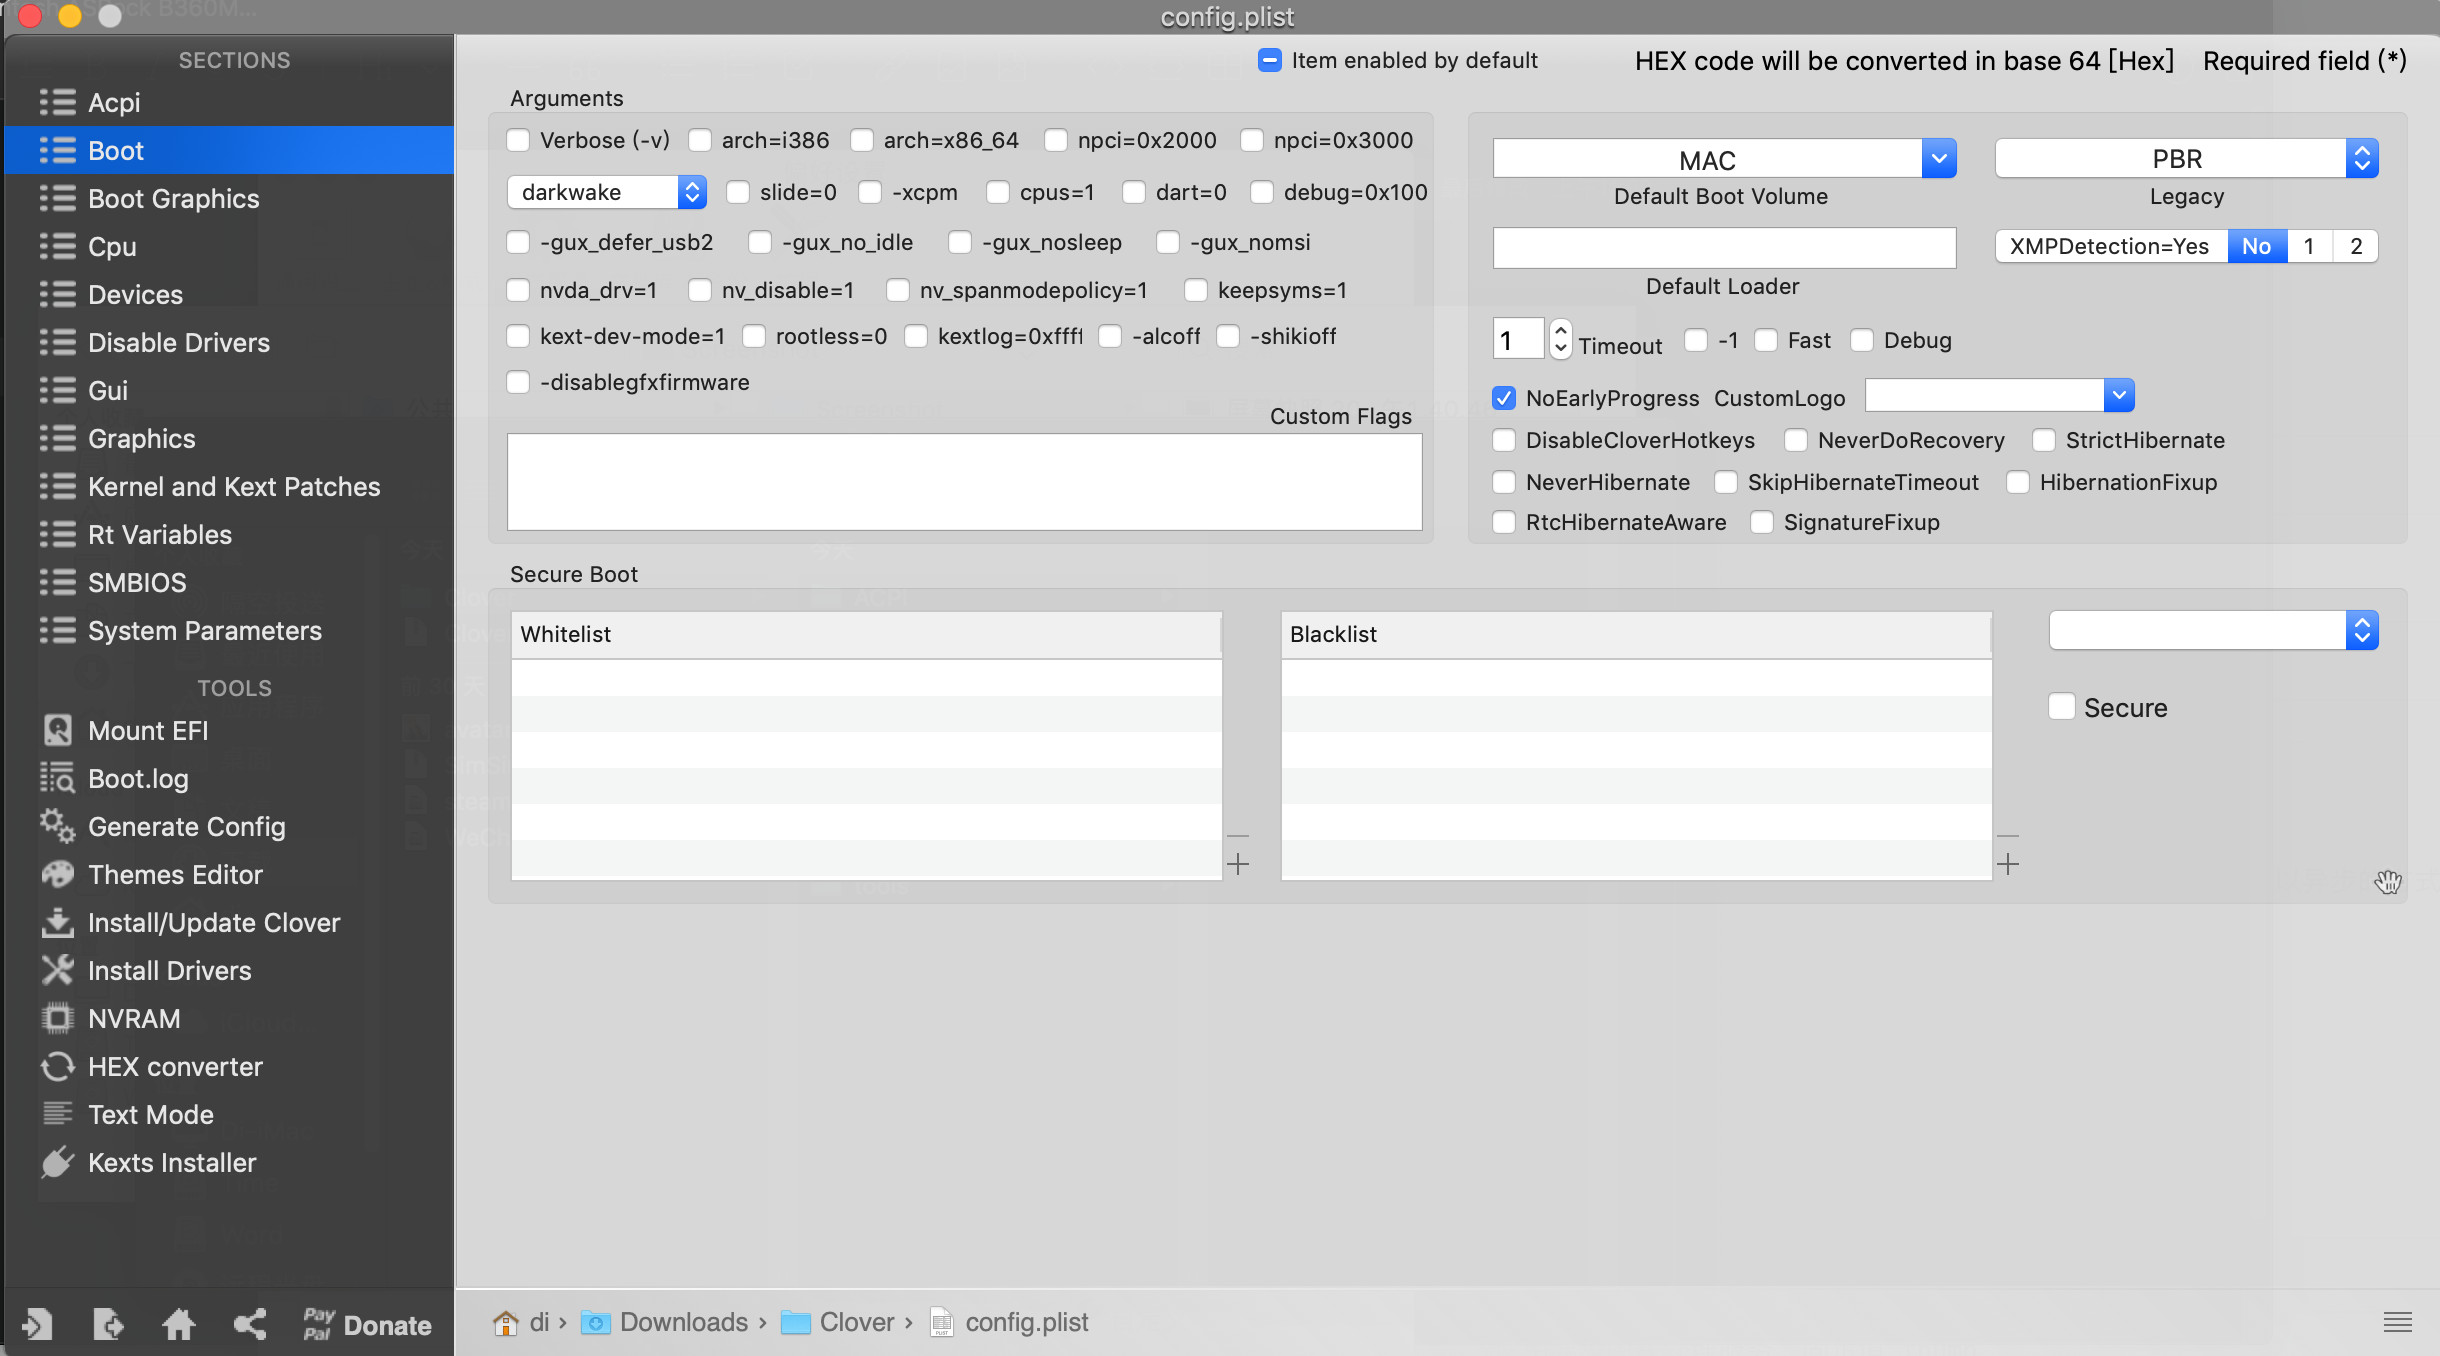Toggle the NoEarlyProgress checkbox
This screenshot has width=2440, height=1356.
[x=1504, y=398]
